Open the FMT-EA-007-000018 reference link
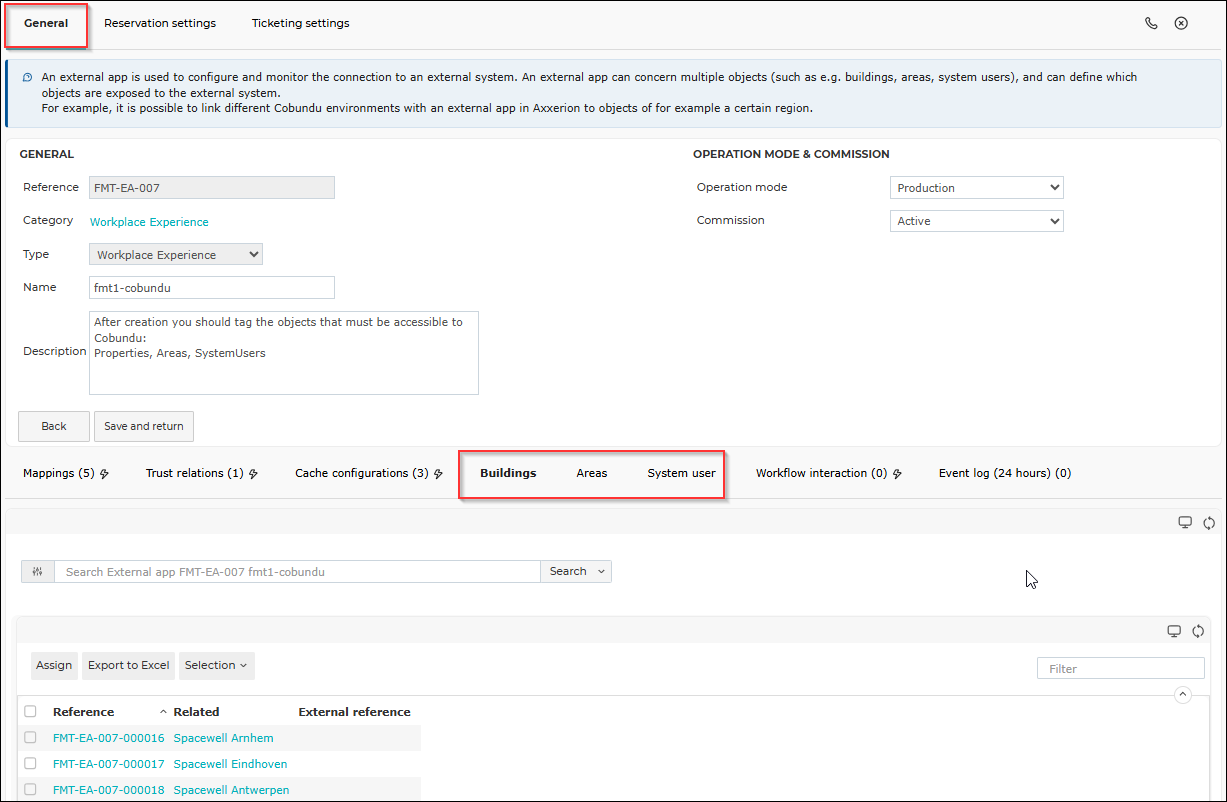Viewport: 1227px width, 802px height. (108, 790)
